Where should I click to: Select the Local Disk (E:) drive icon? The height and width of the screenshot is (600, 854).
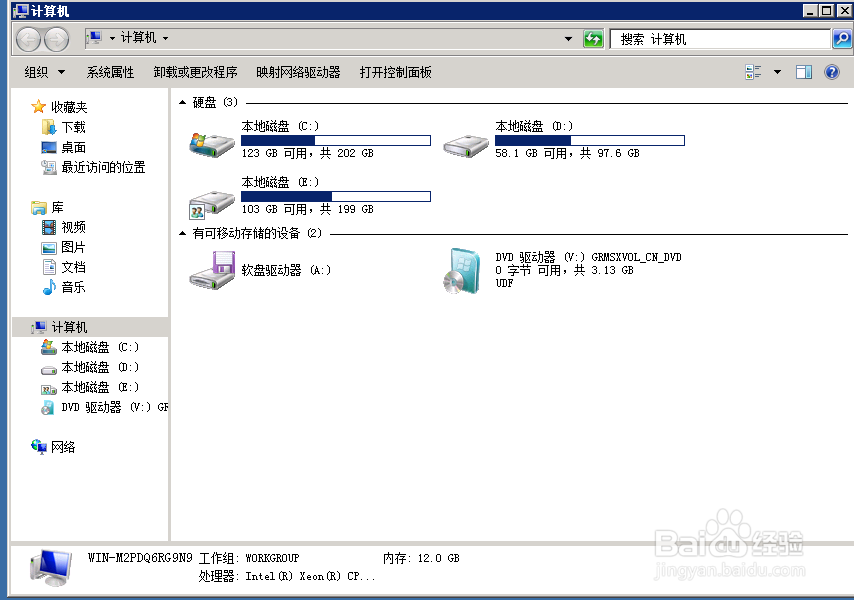pos(211,204)
